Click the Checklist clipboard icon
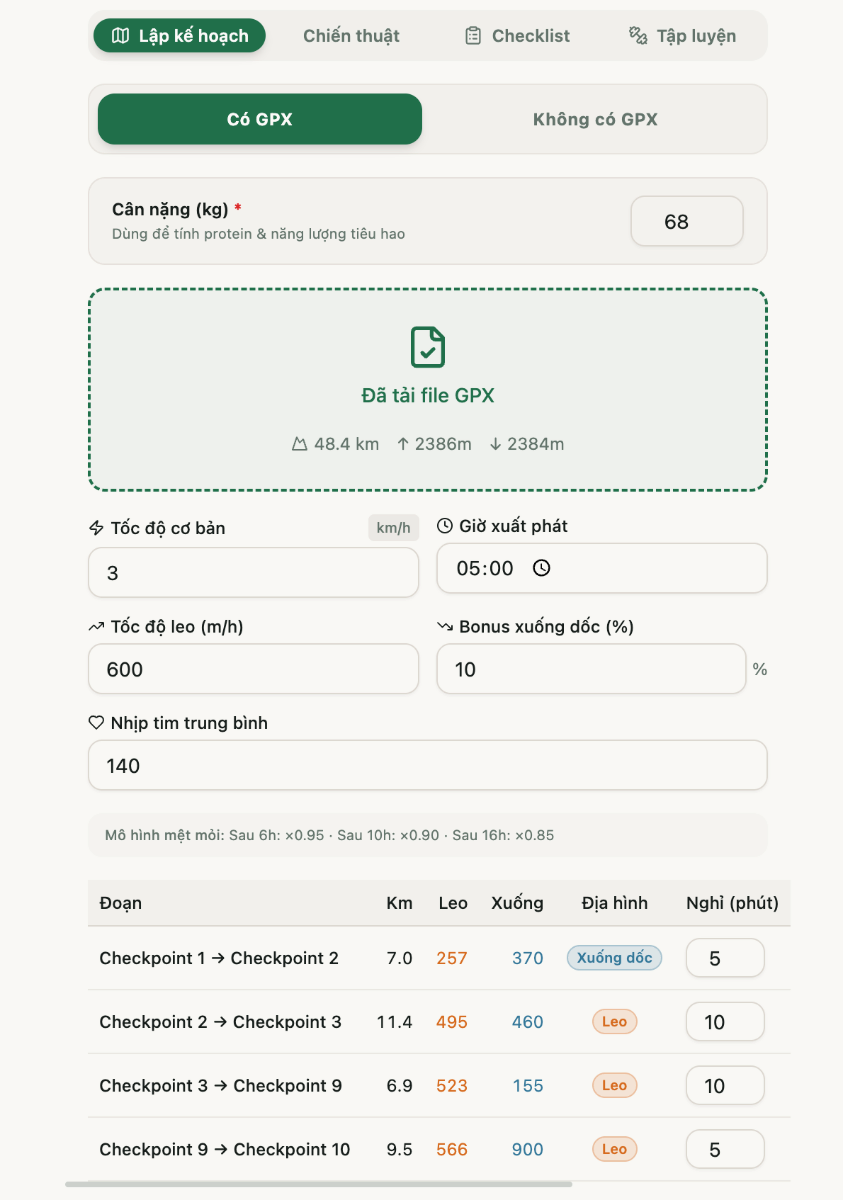Screen dimensions: 843x1200 coord(473,36)
